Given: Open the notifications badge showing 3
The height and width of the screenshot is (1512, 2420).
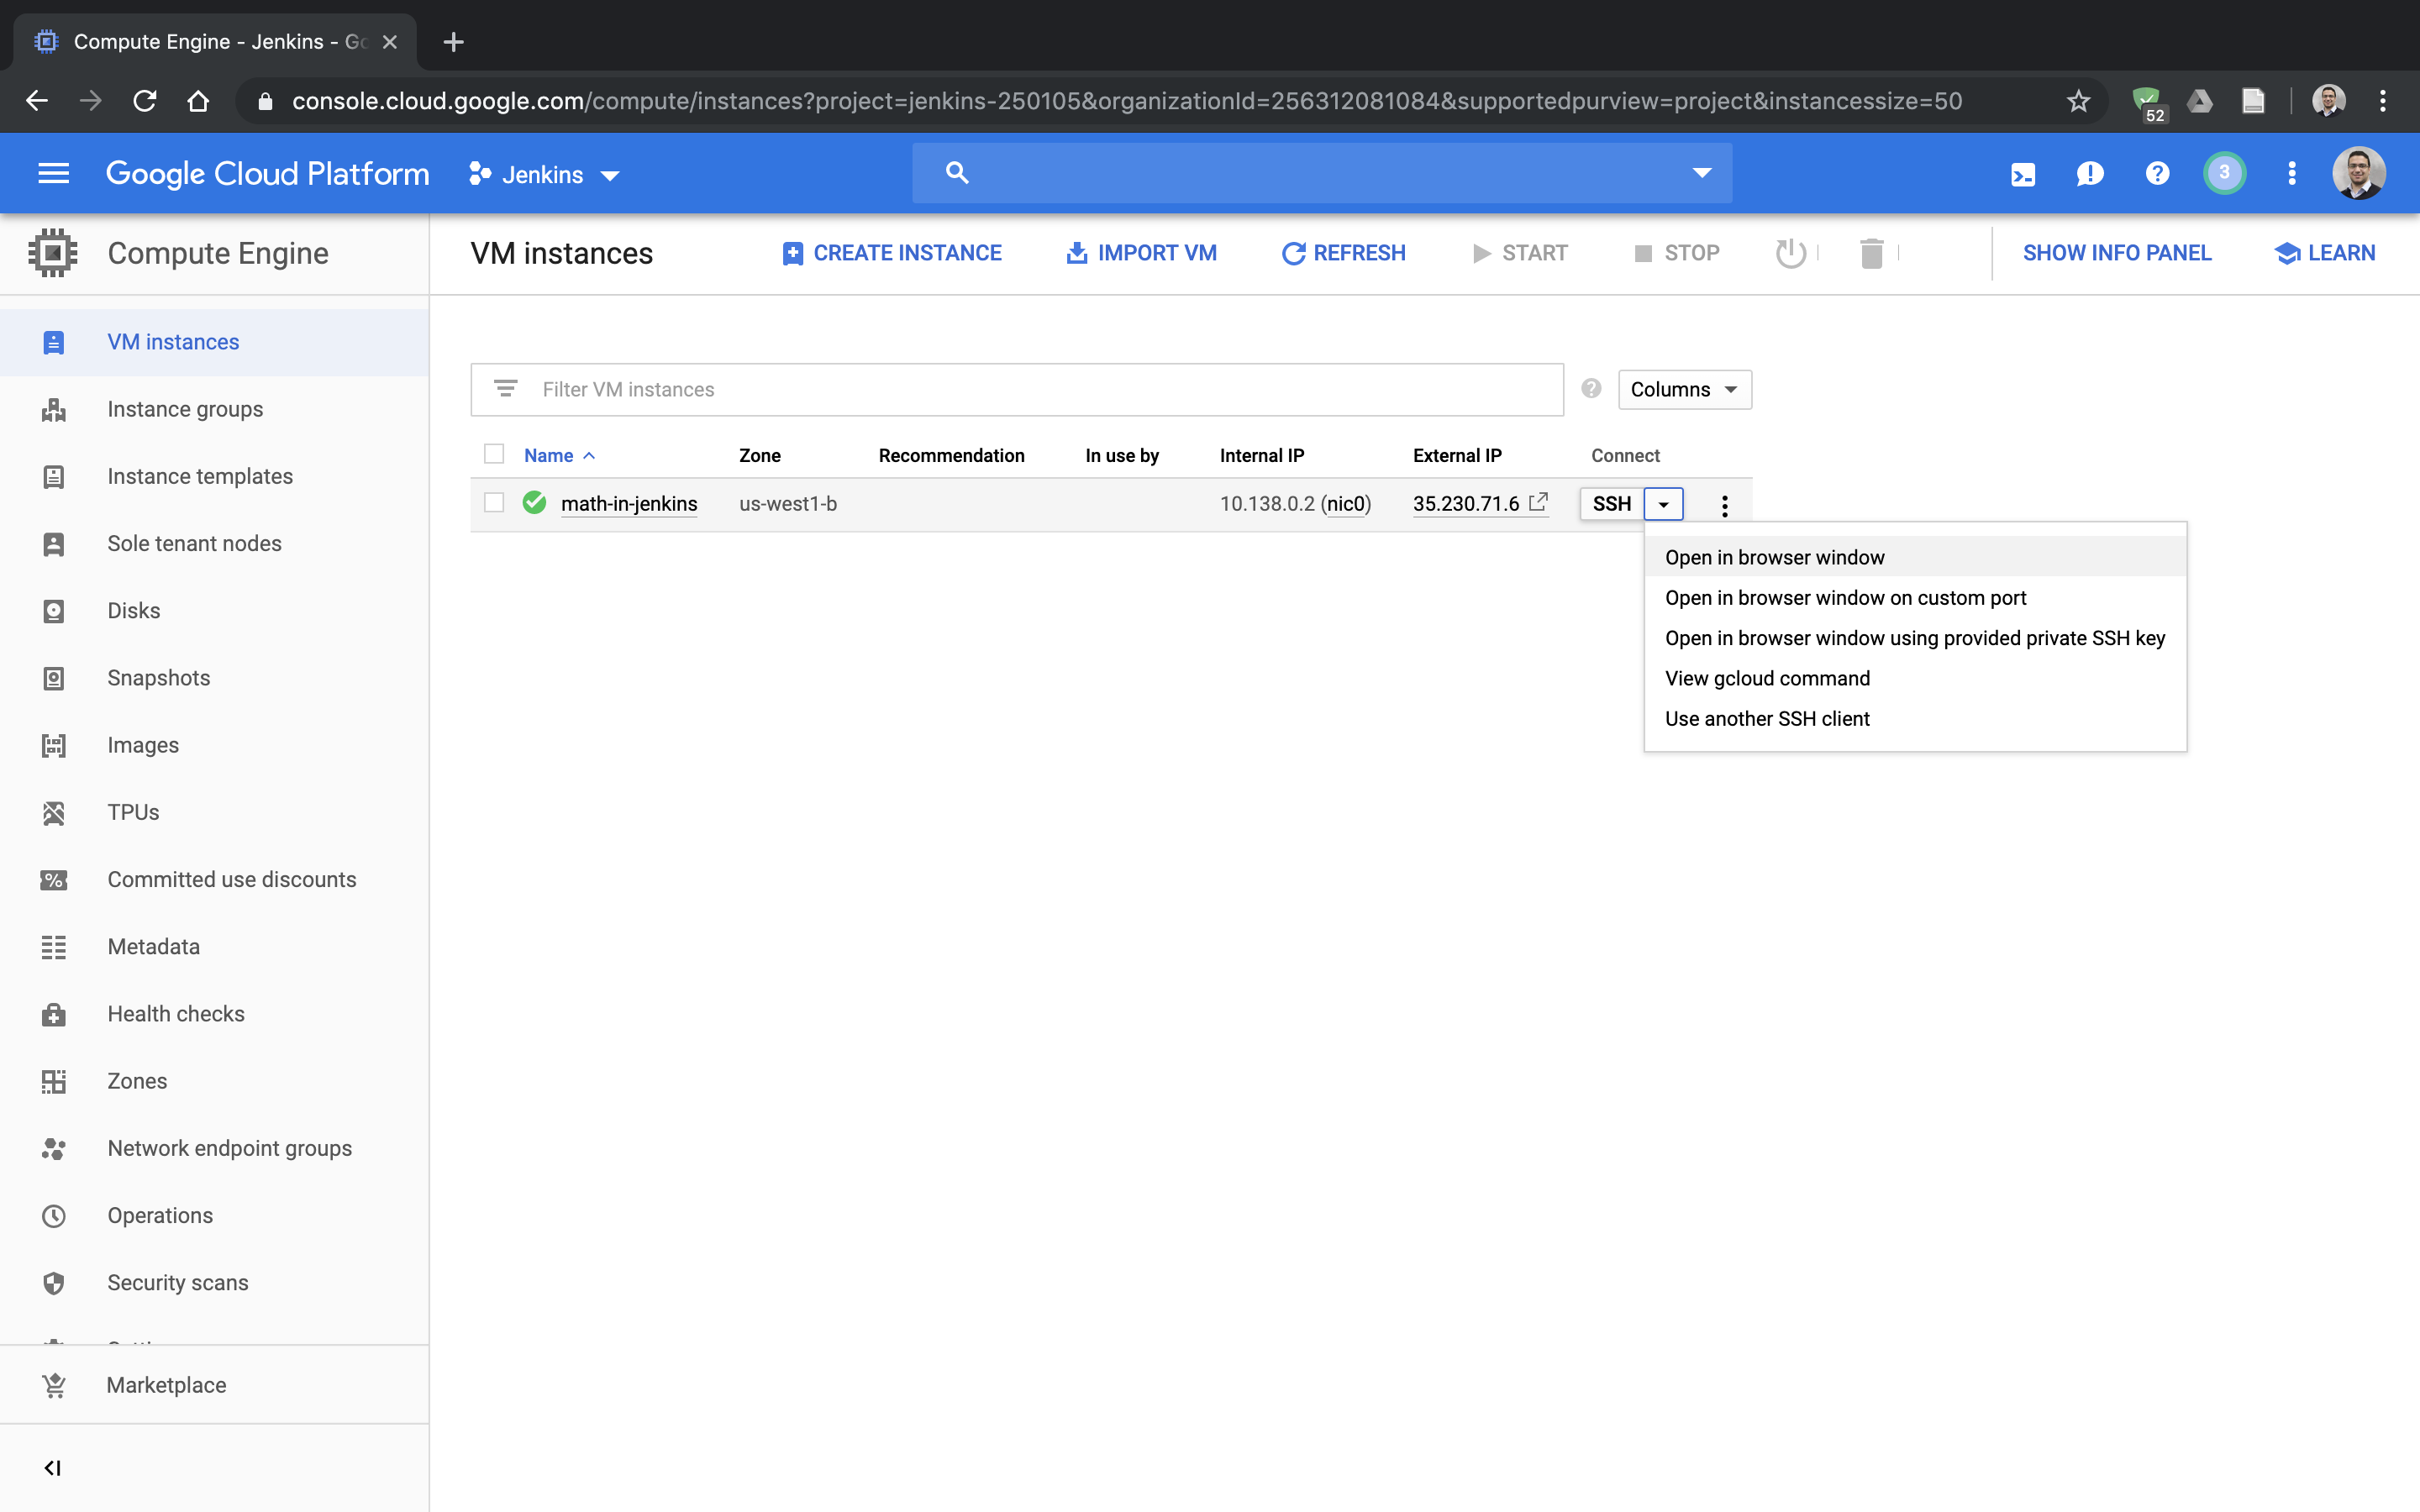Looking at the screenshot, I should click(2224, 173).
